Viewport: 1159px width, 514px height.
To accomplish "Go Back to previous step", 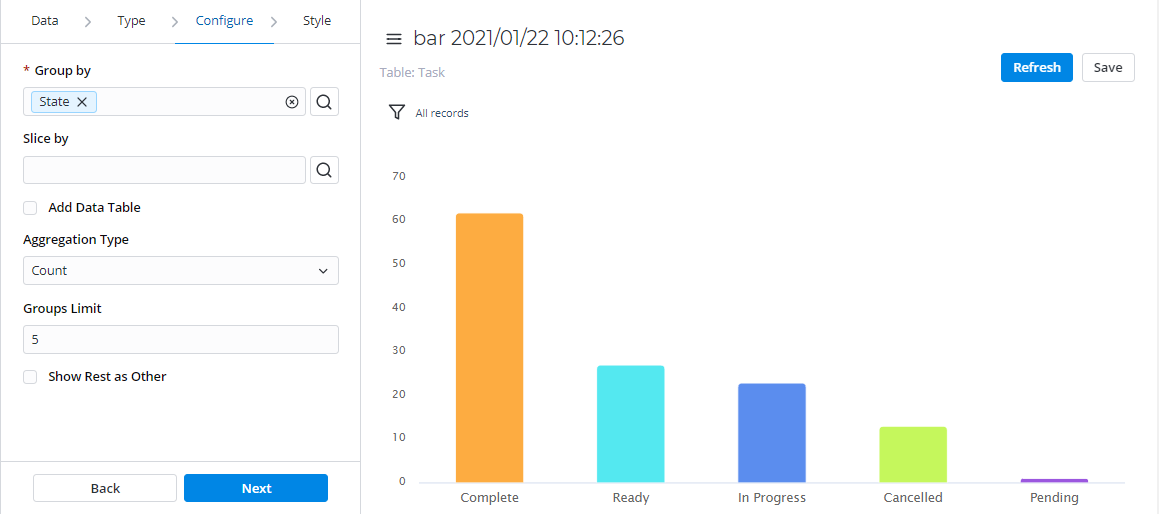I will [x=105, y=488].
